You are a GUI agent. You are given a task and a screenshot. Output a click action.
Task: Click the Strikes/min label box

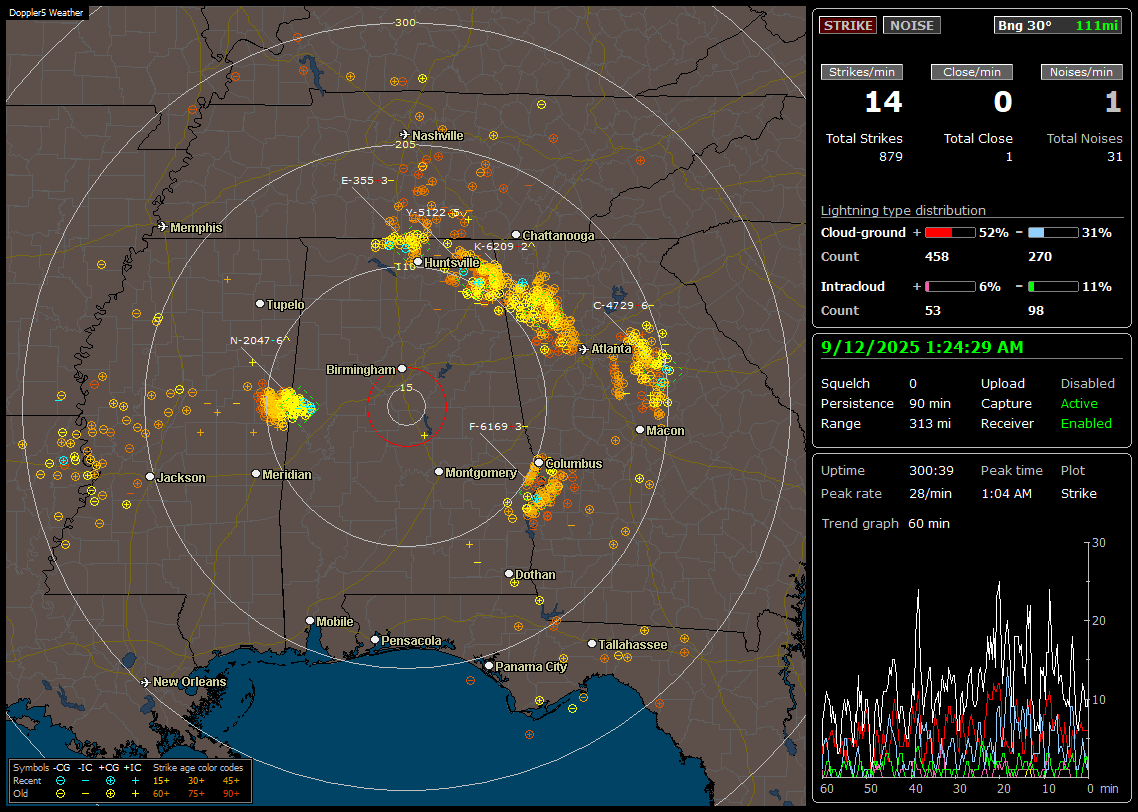pyautogui.click(x=861, y=72)
